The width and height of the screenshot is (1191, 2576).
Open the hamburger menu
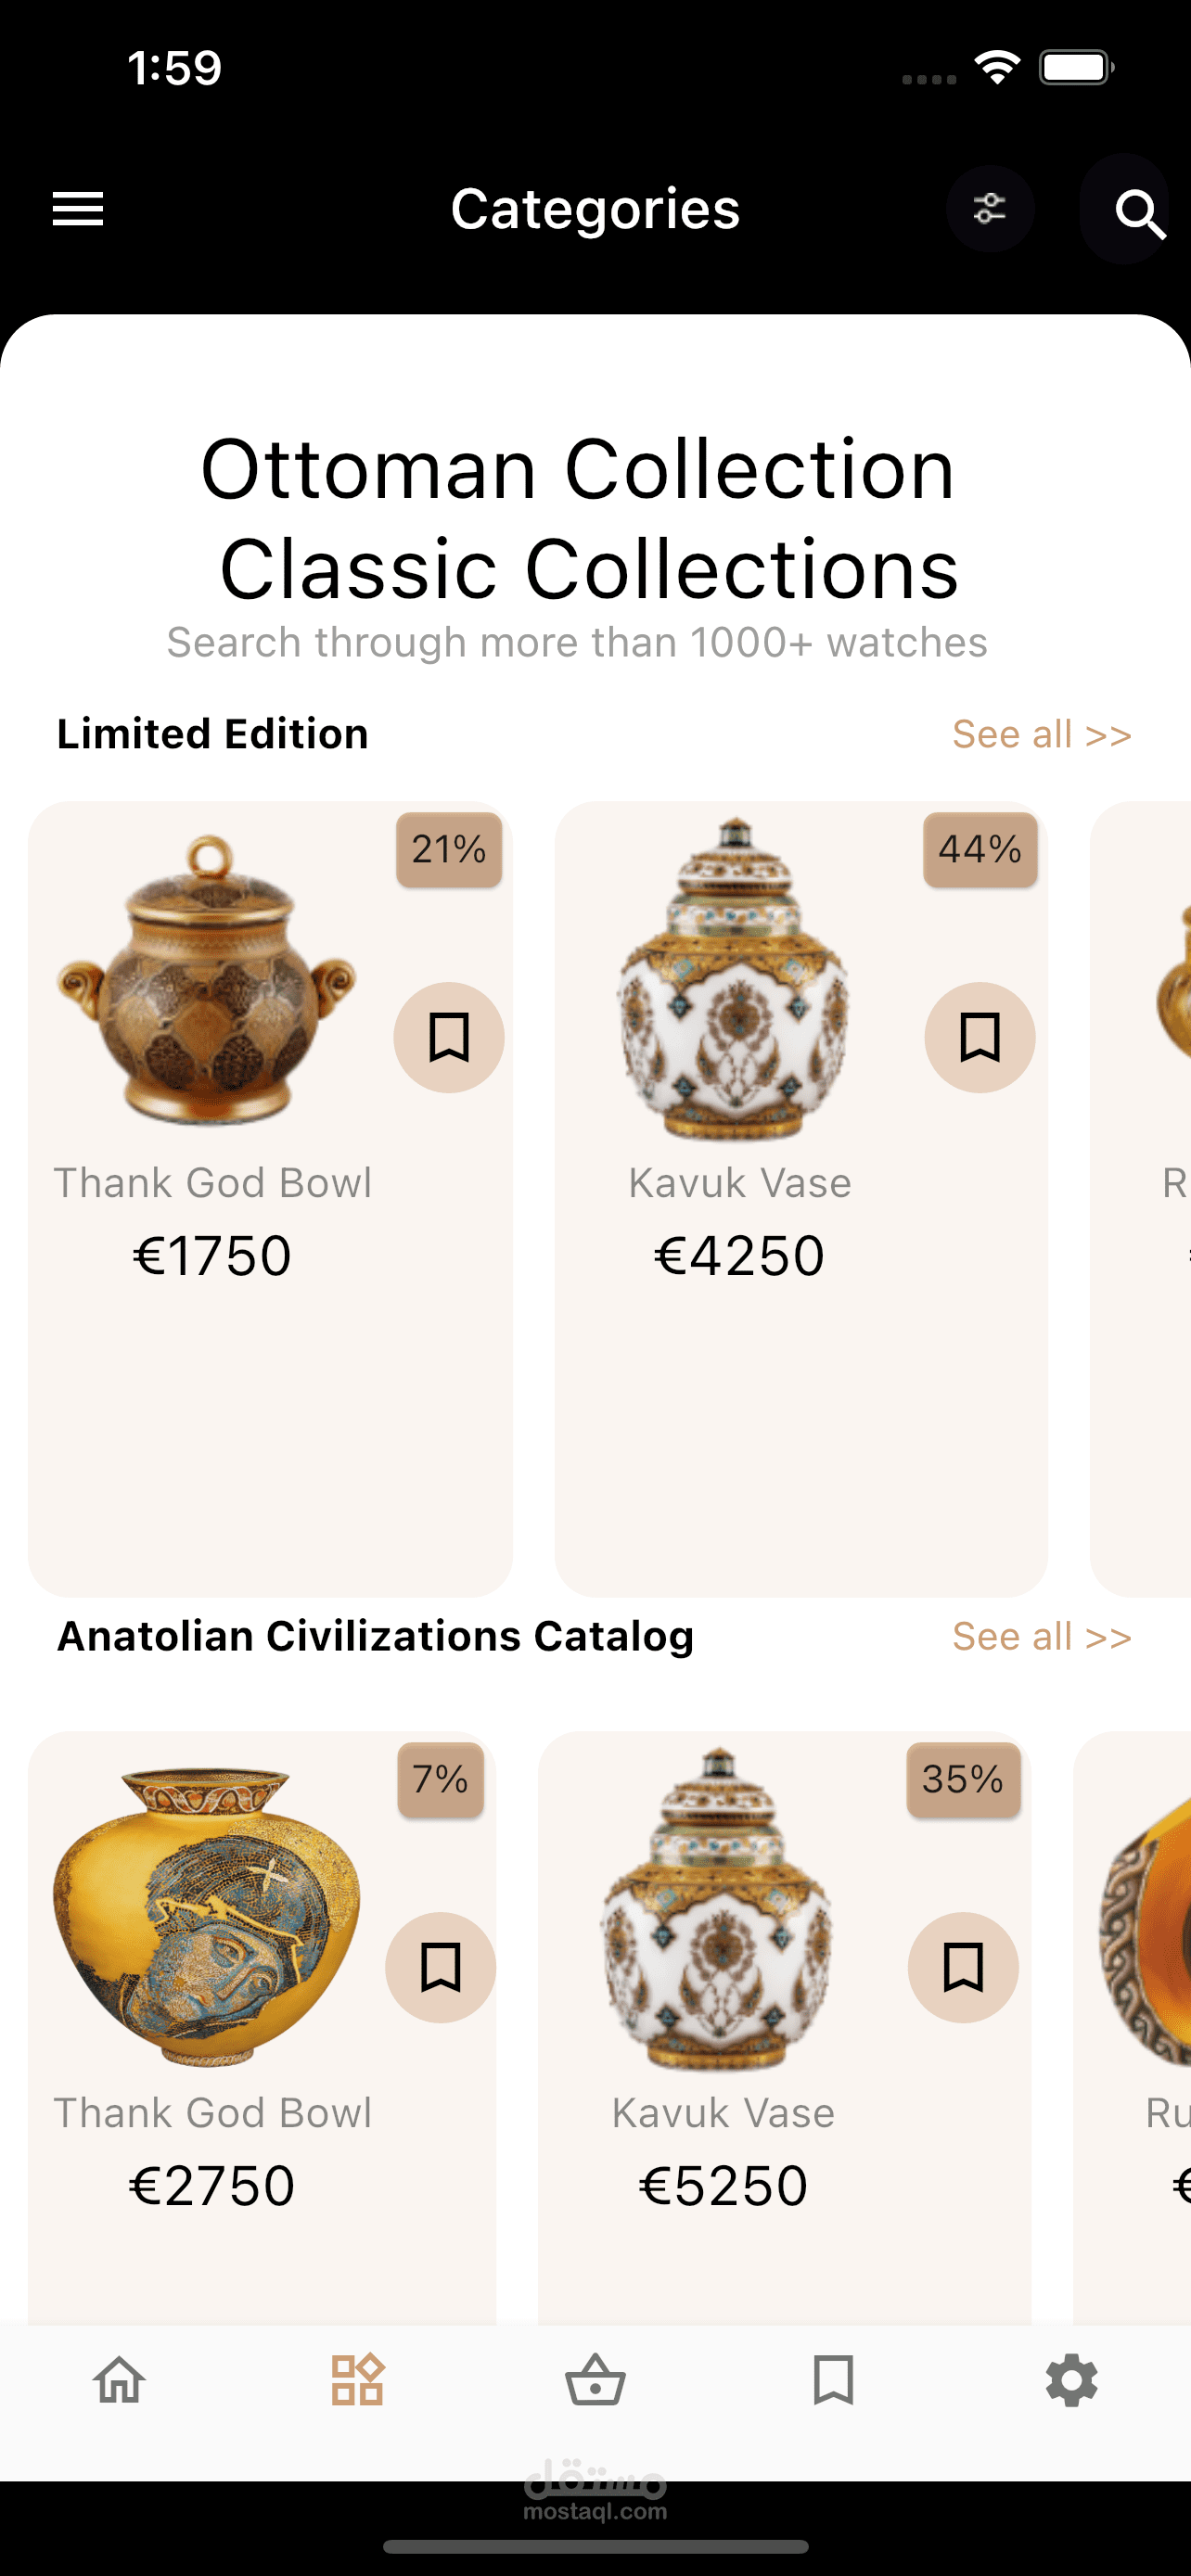pyautogui.click(x=78, y=209)
